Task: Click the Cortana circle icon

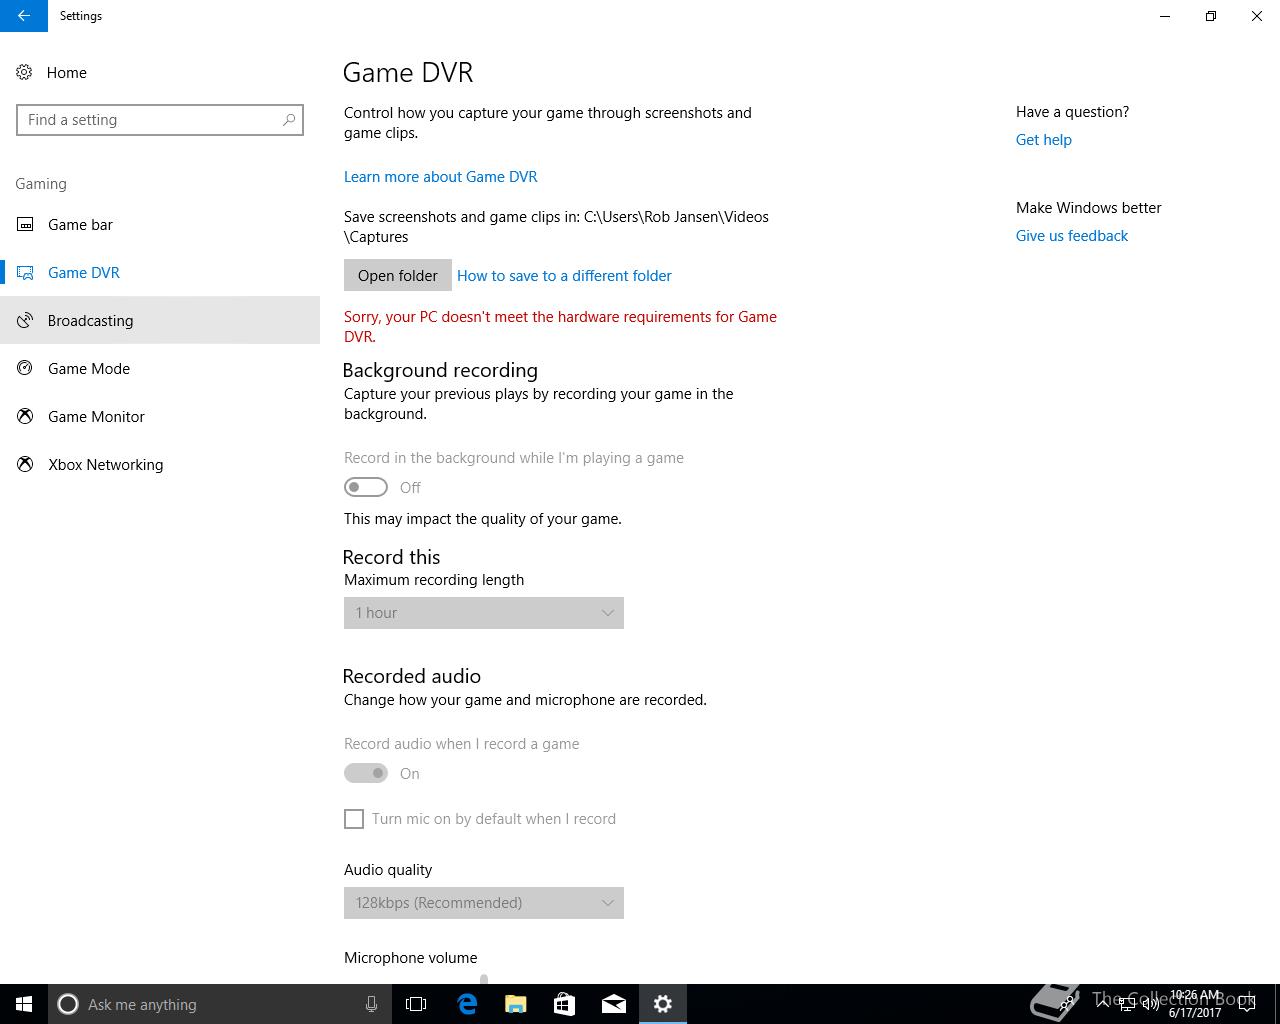Action: (68, 1004)
